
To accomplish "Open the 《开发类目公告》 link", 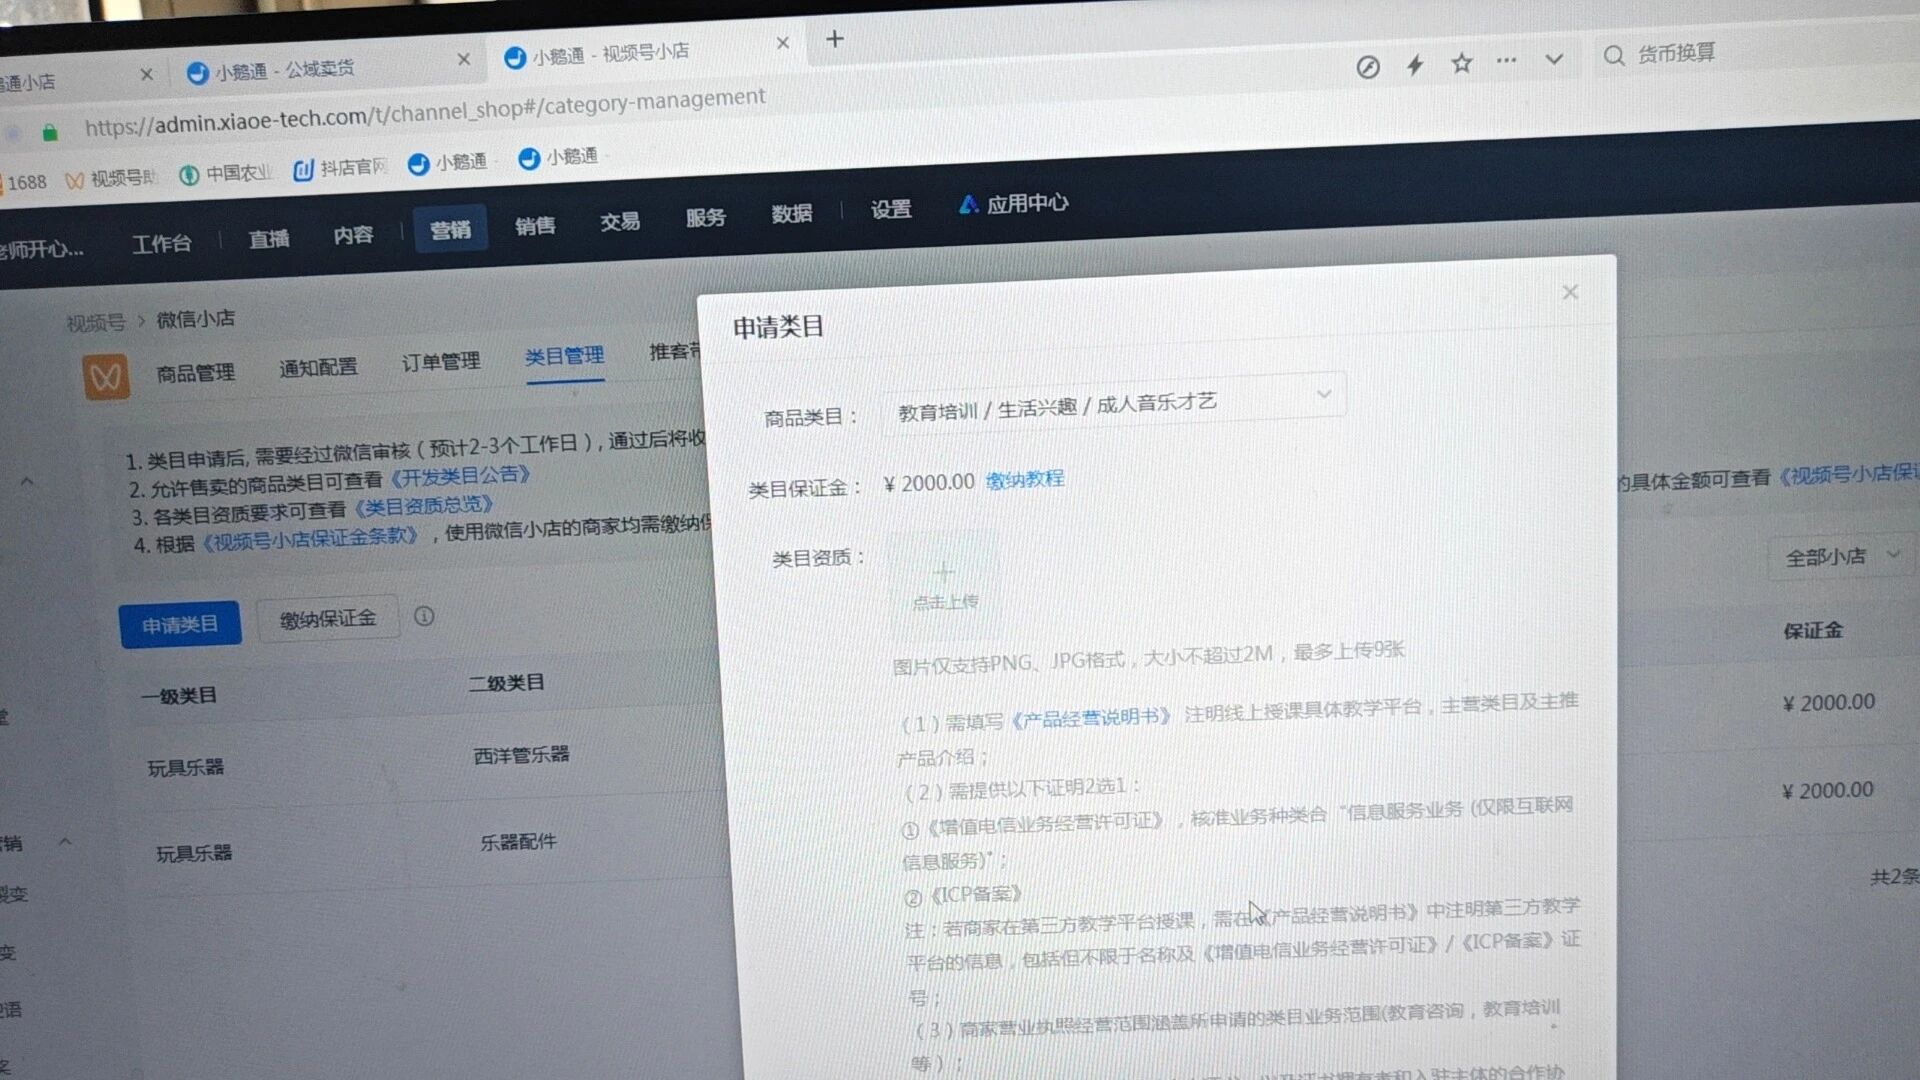I will (459, 476).
